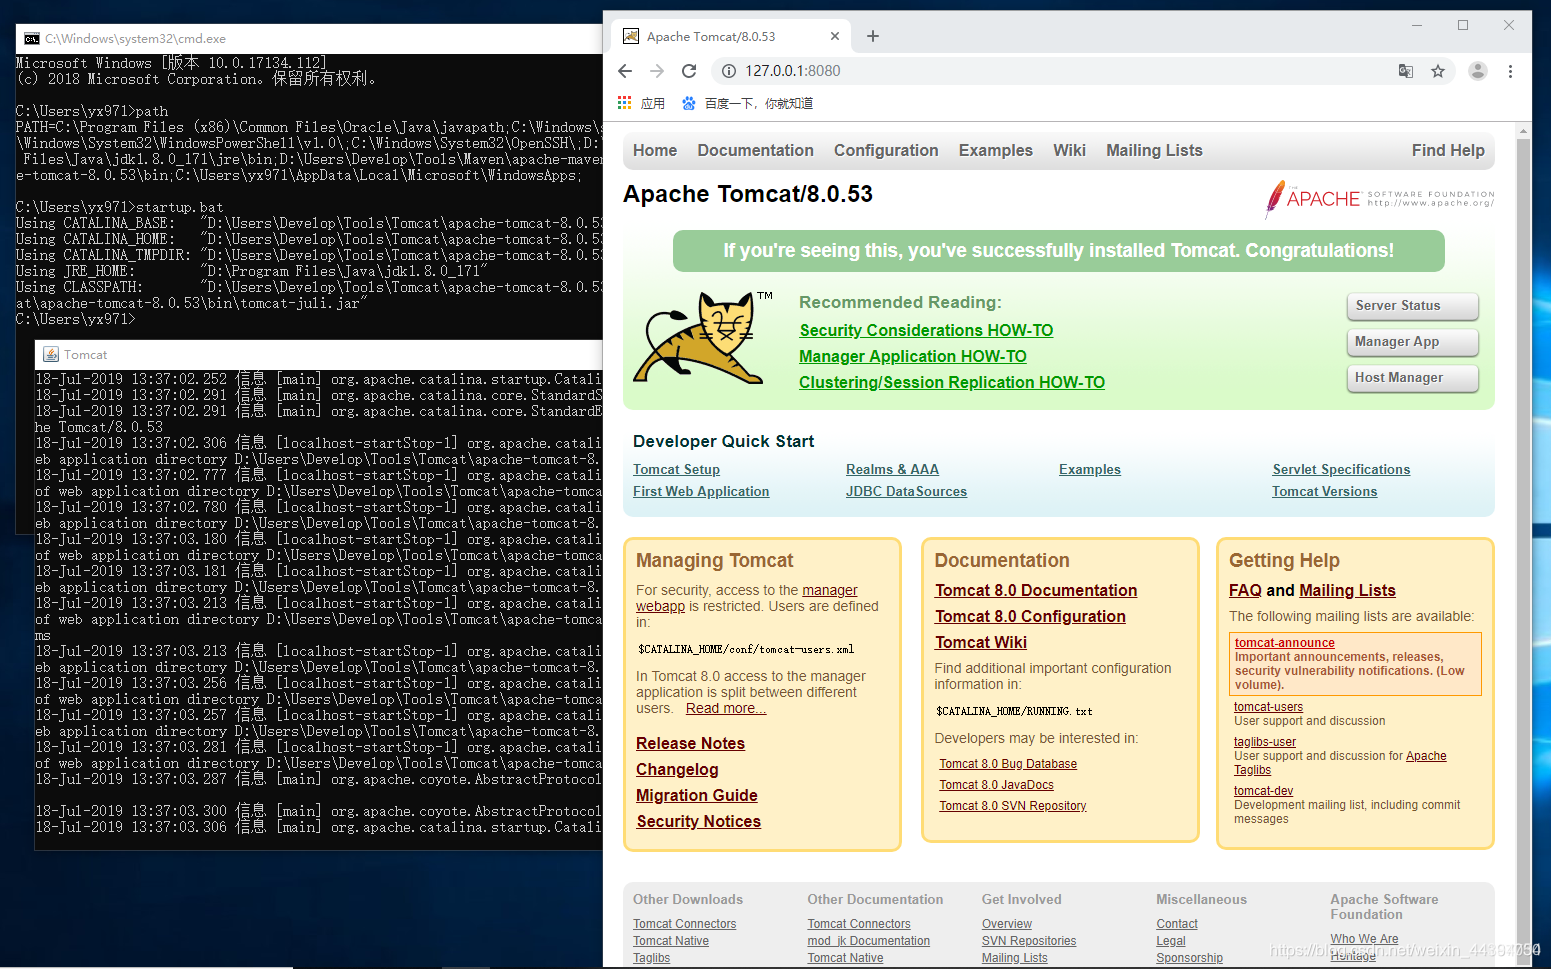Open the Tomcat Setup link
1551x969 pixels.
676,469
